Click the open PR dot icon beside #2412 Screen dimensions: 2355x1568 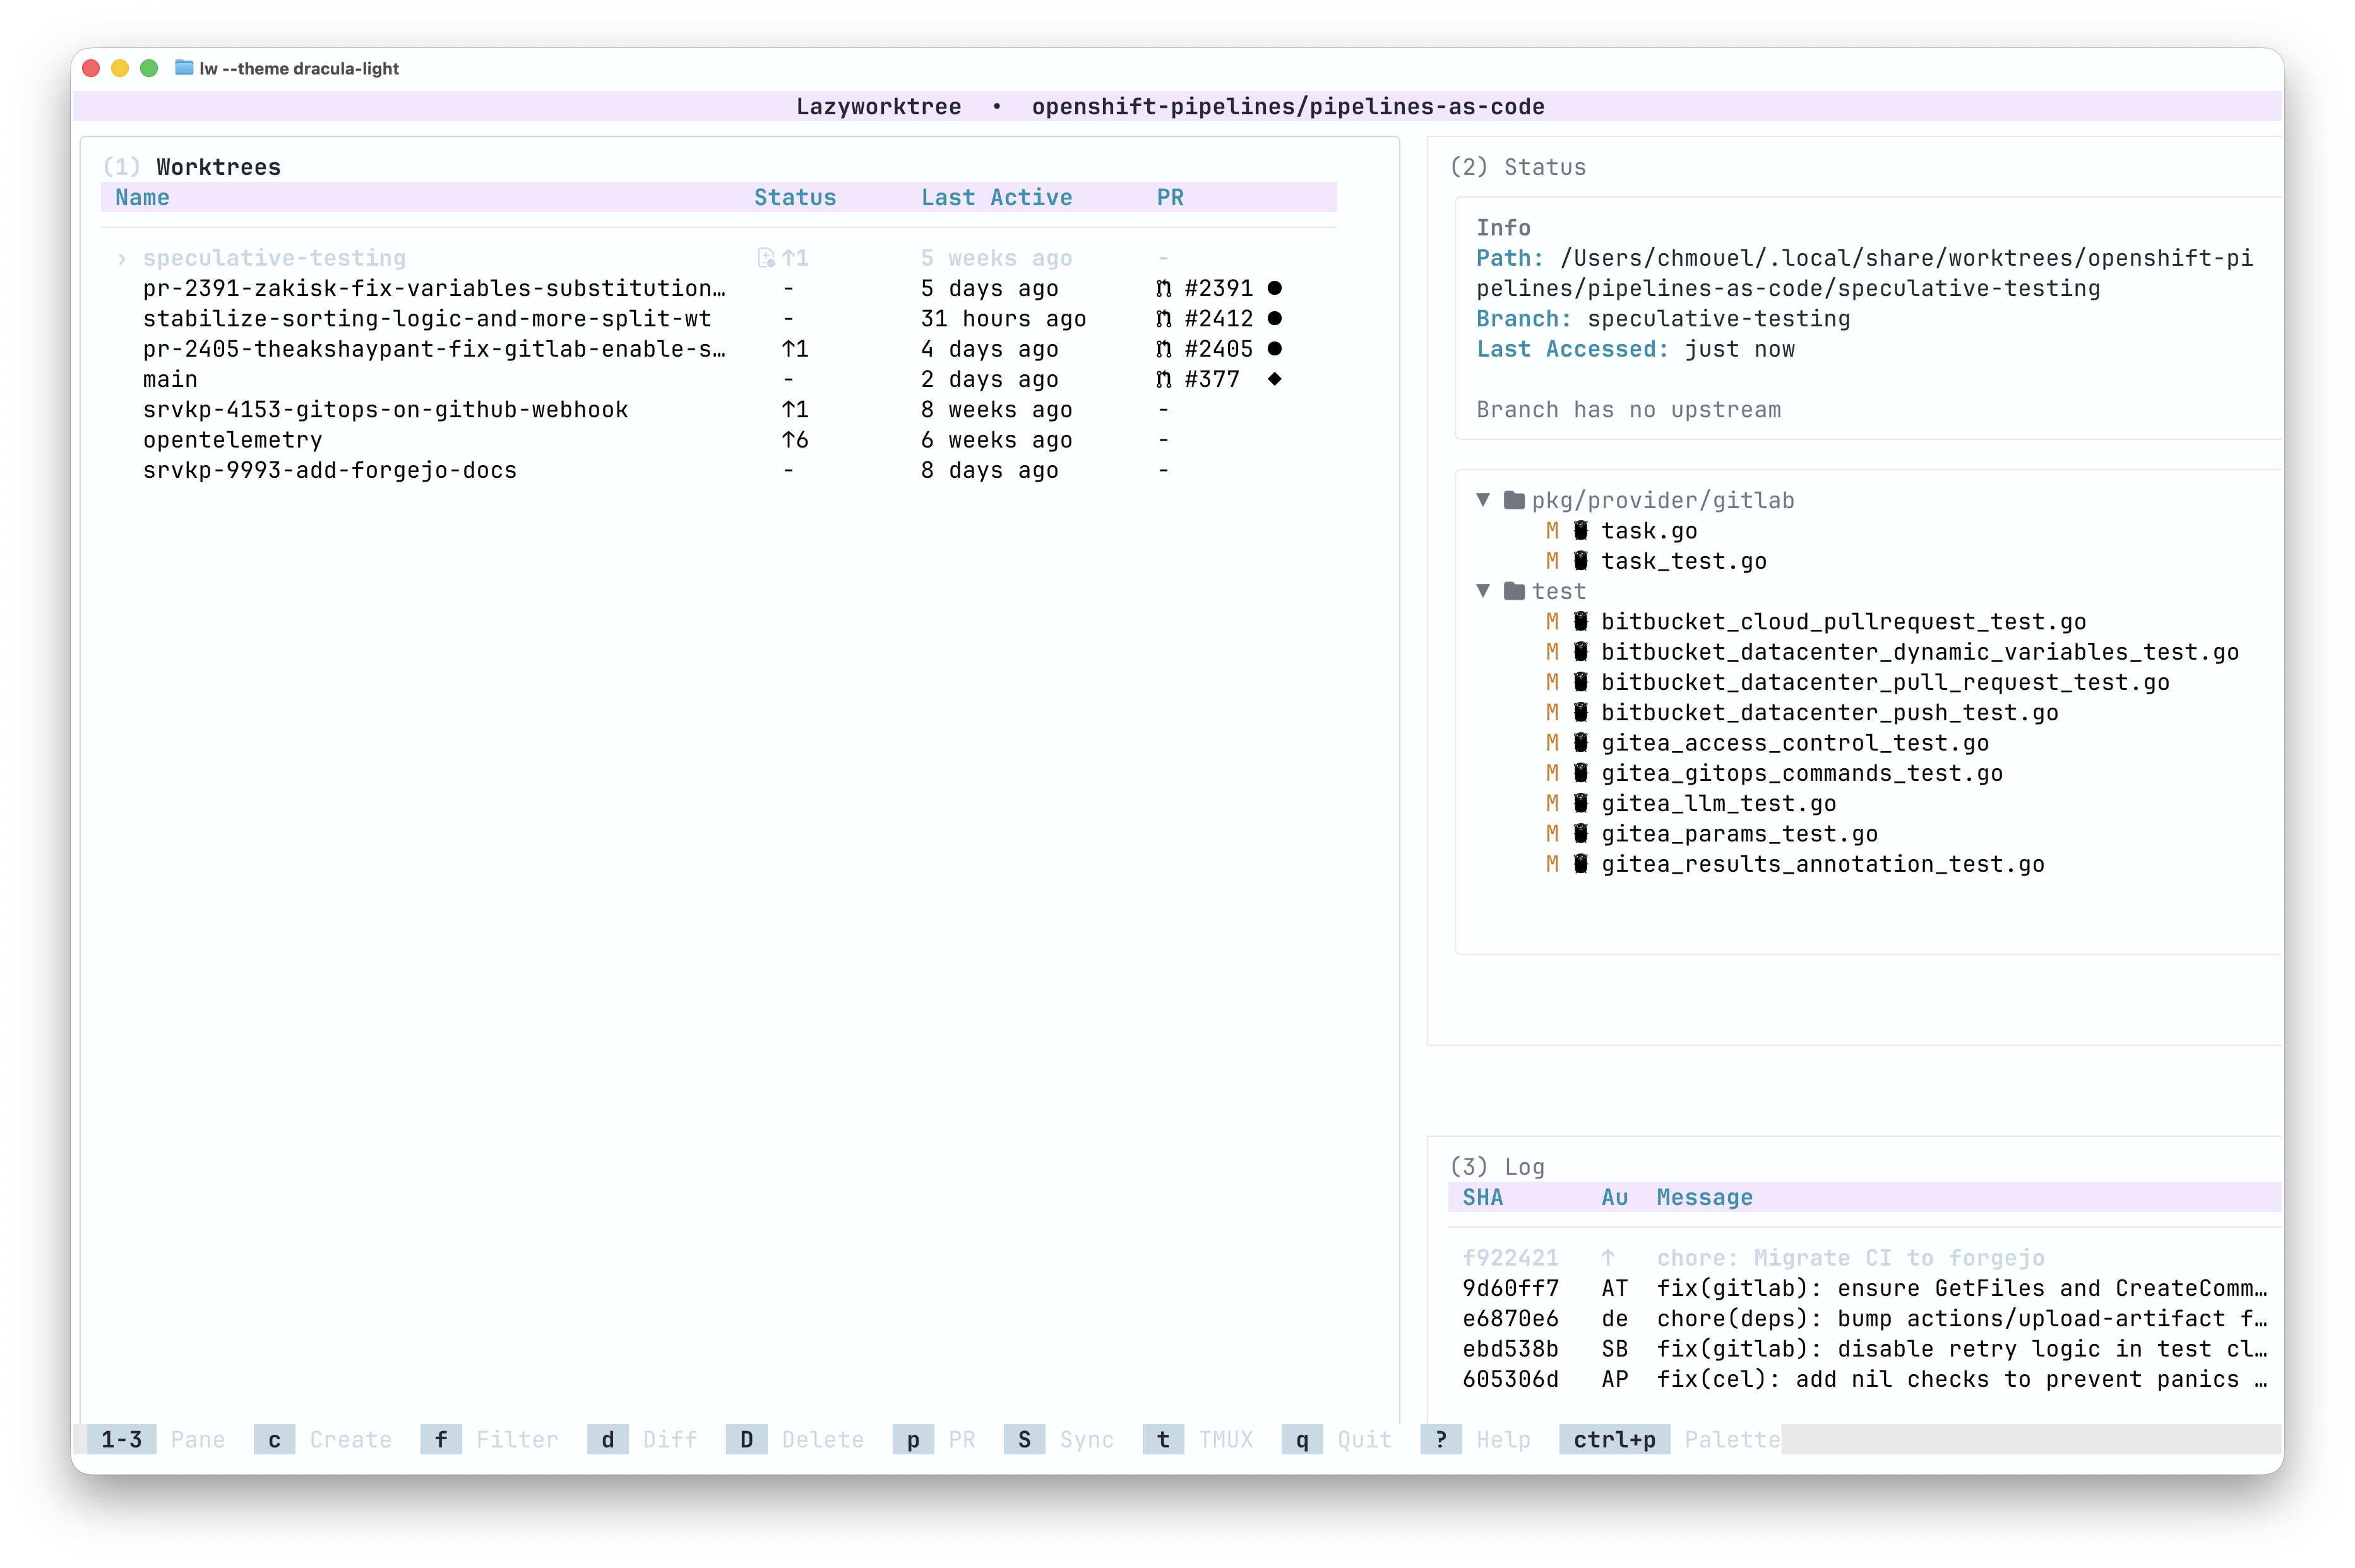click(x=1275, y=318)
